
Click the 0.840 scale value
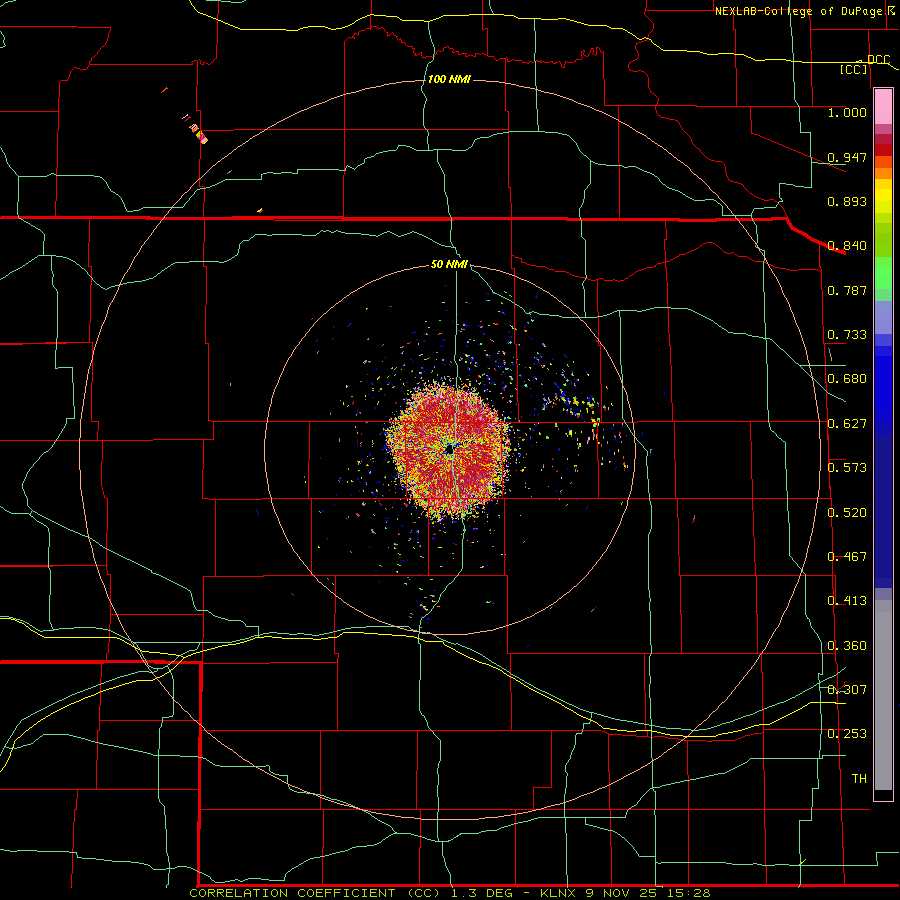click(847, 245)
